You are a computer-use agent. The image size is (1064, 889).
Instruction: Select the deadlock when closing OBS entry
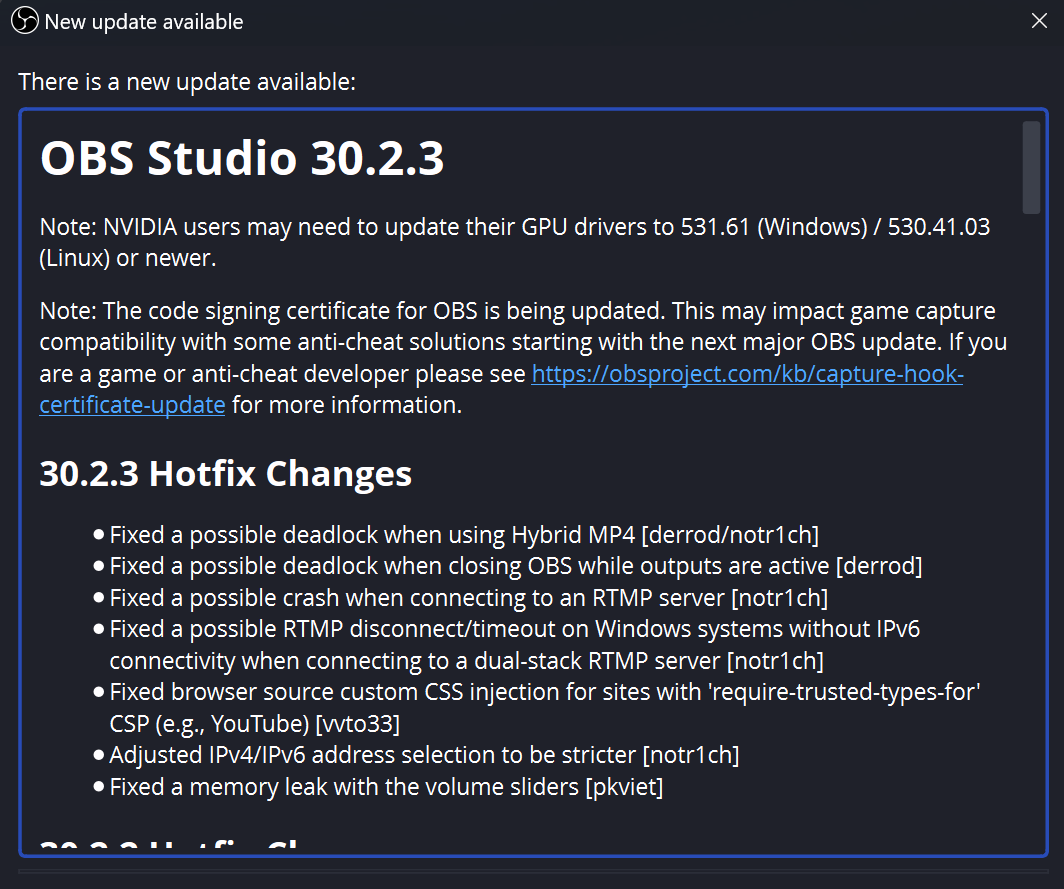coord(515,566)
